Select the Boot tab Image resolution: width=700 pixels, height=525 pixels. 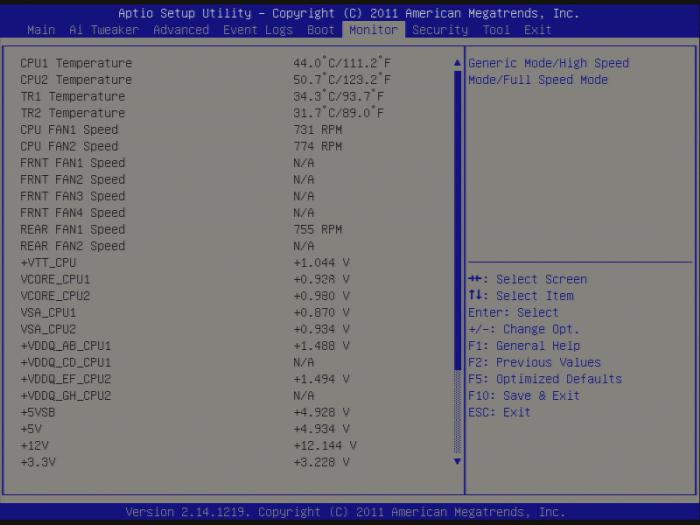(321, 30)
